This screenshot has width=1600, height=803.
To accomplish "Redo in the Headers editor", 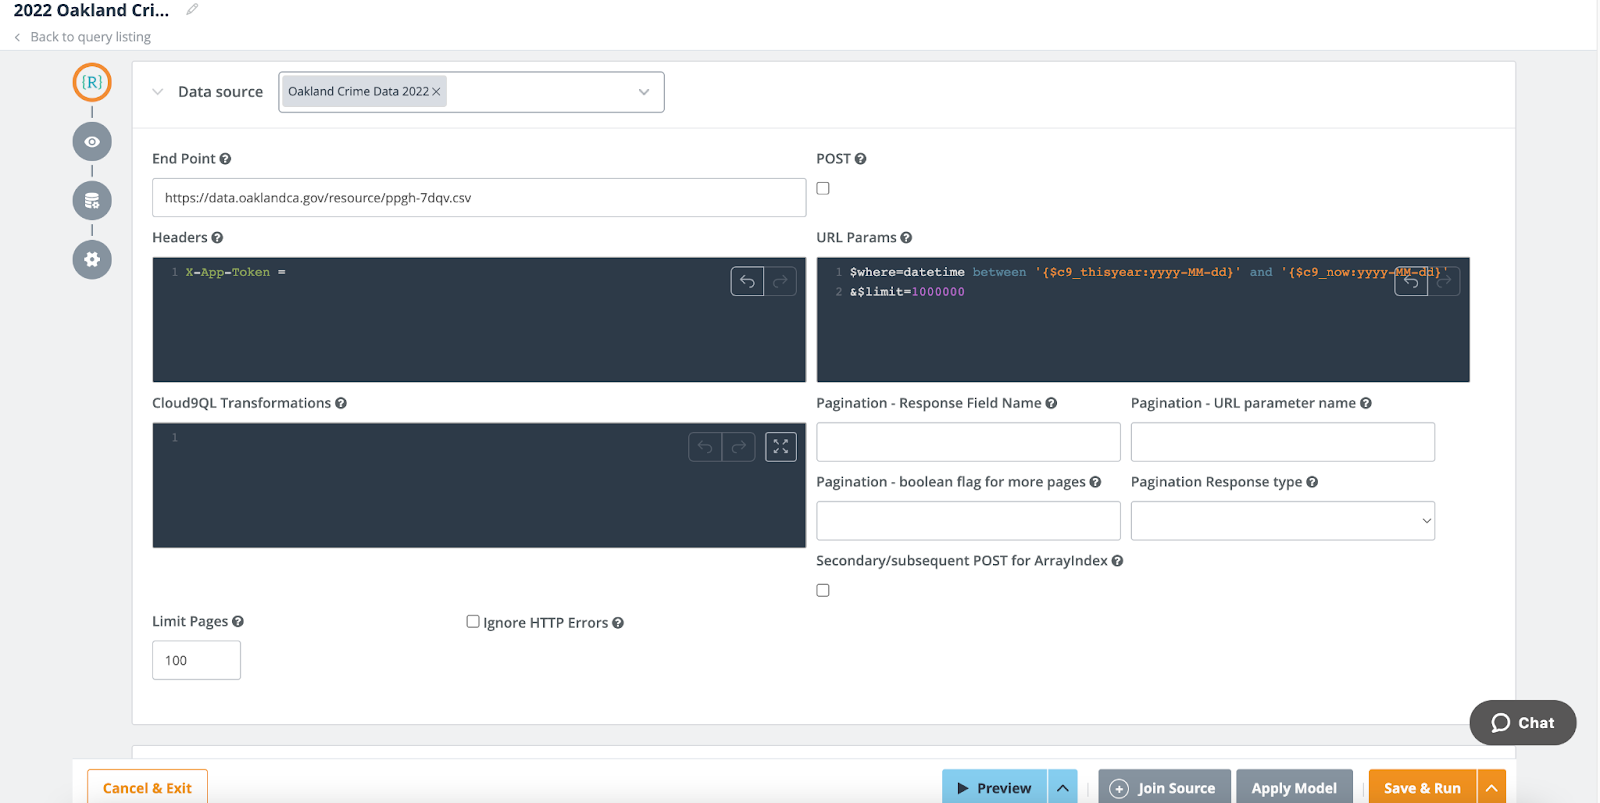I will click(780, 281).
